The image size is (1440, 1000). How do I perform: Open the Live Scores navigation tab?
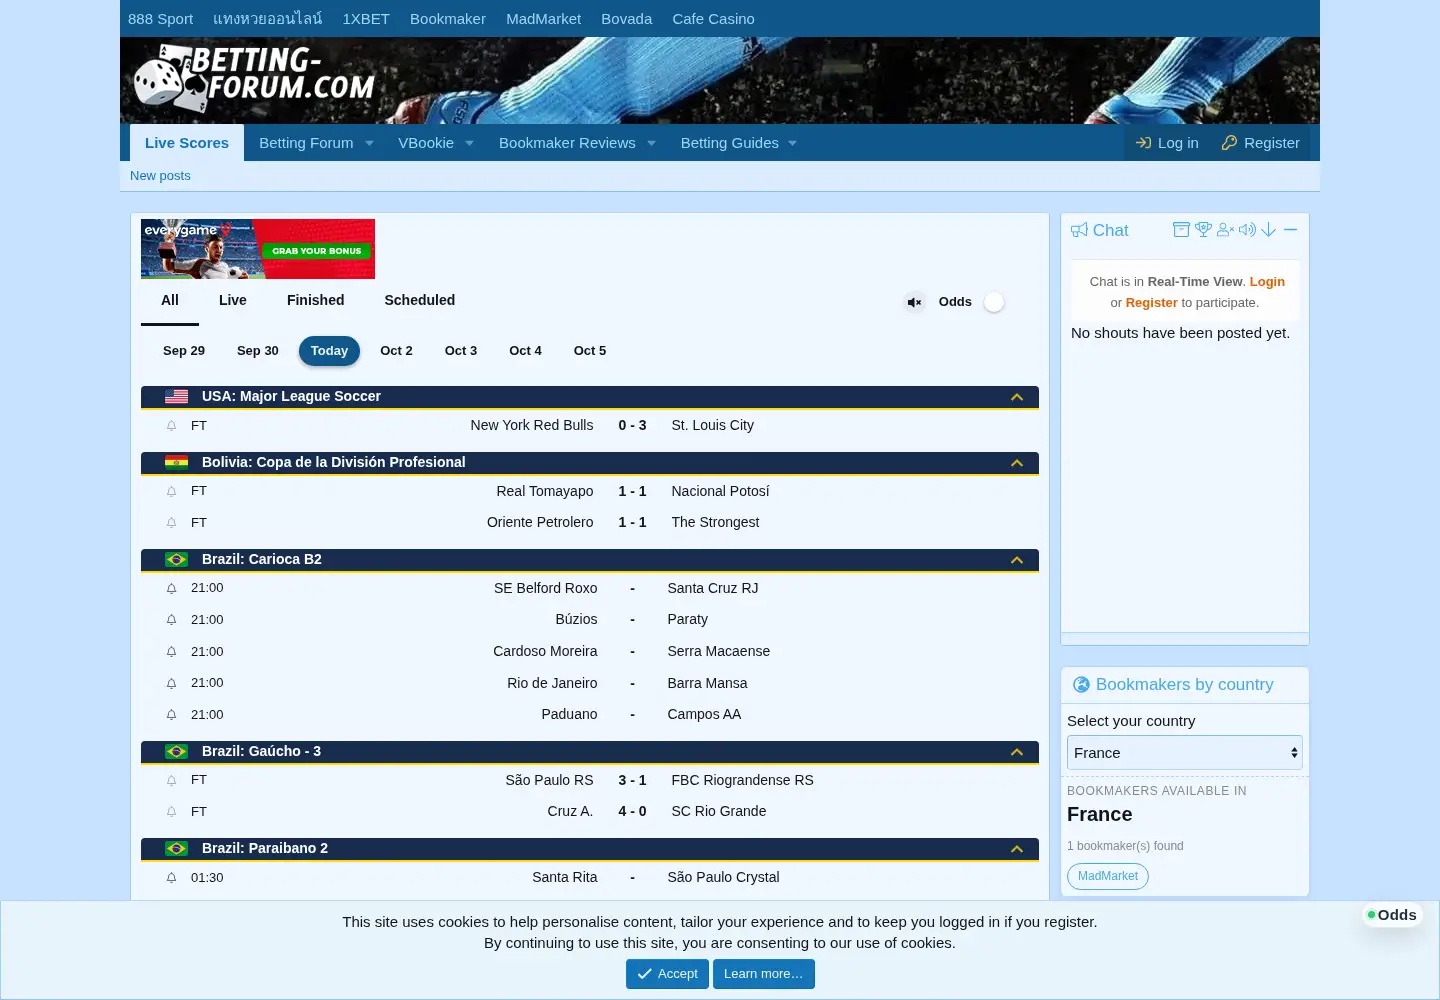click(187, 143)
